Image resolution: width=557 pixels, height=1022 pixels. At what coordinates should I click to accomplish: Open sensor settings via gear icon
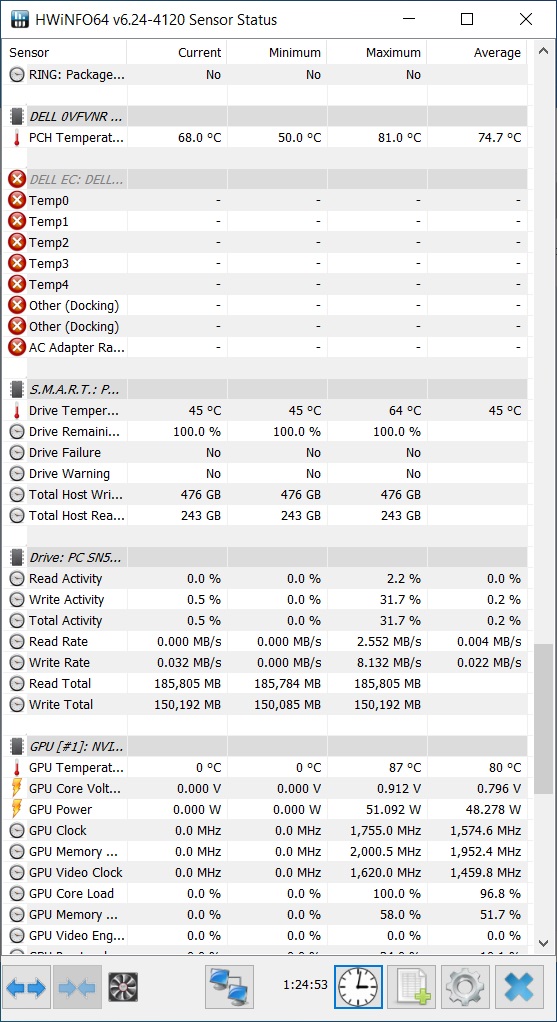tap(465, 987)
